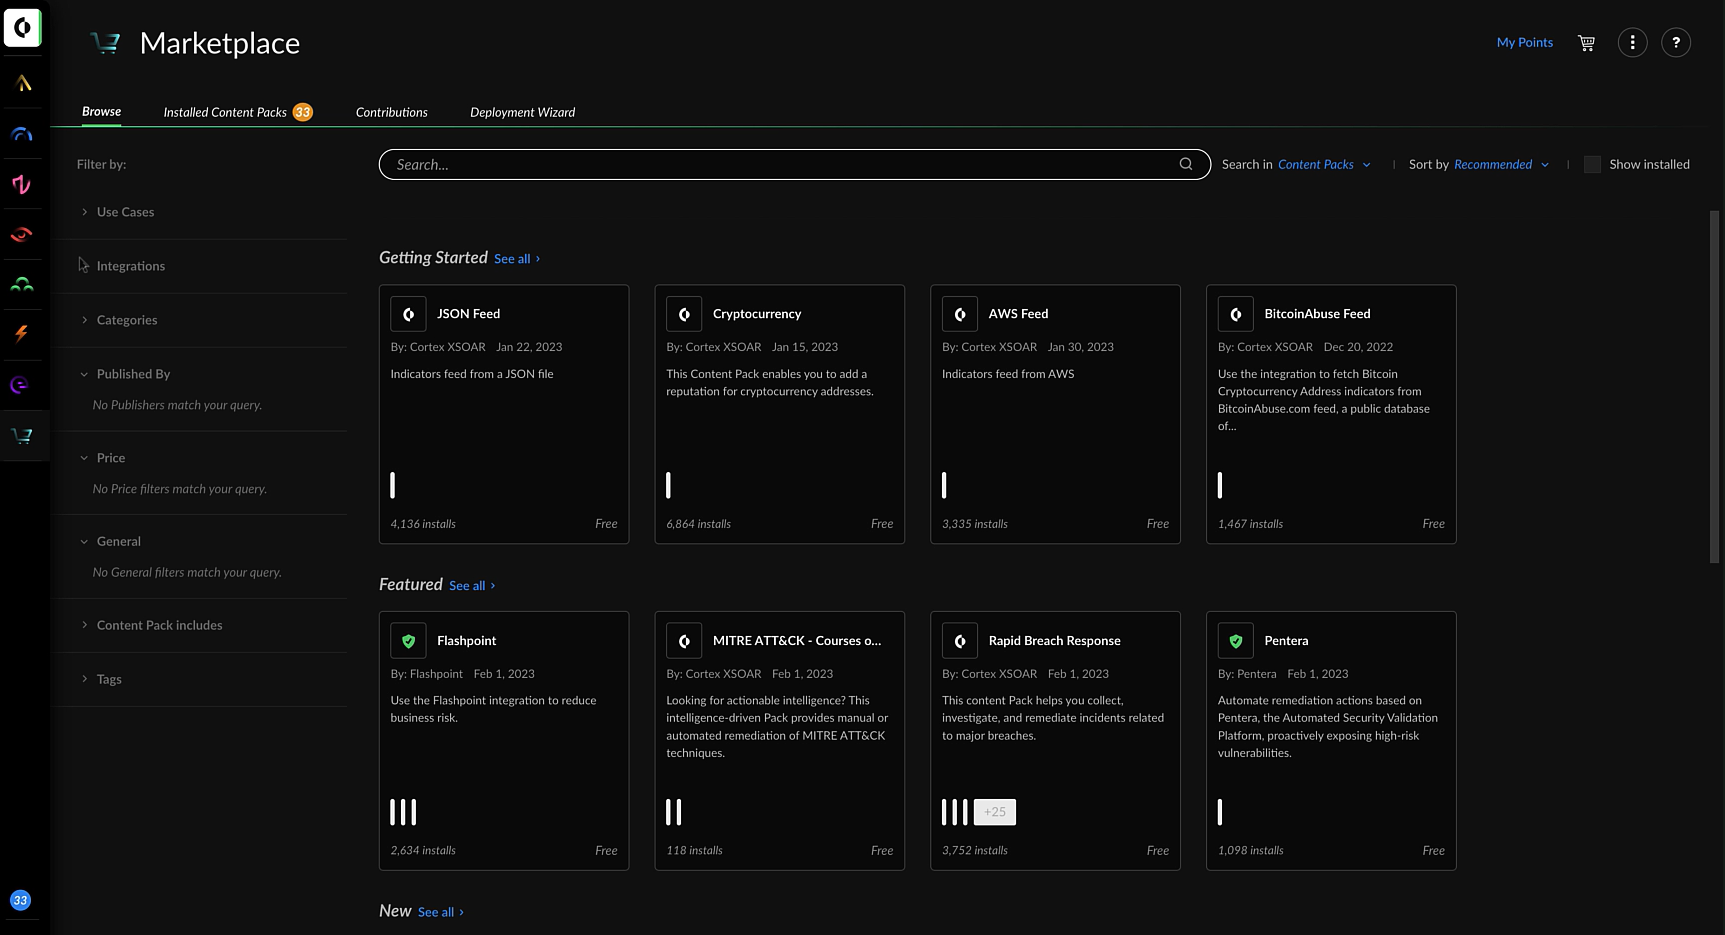The width and height of the screenshot is (1725, 935).
Task: Click the help question mark icon
Action: coord(1677,42)
